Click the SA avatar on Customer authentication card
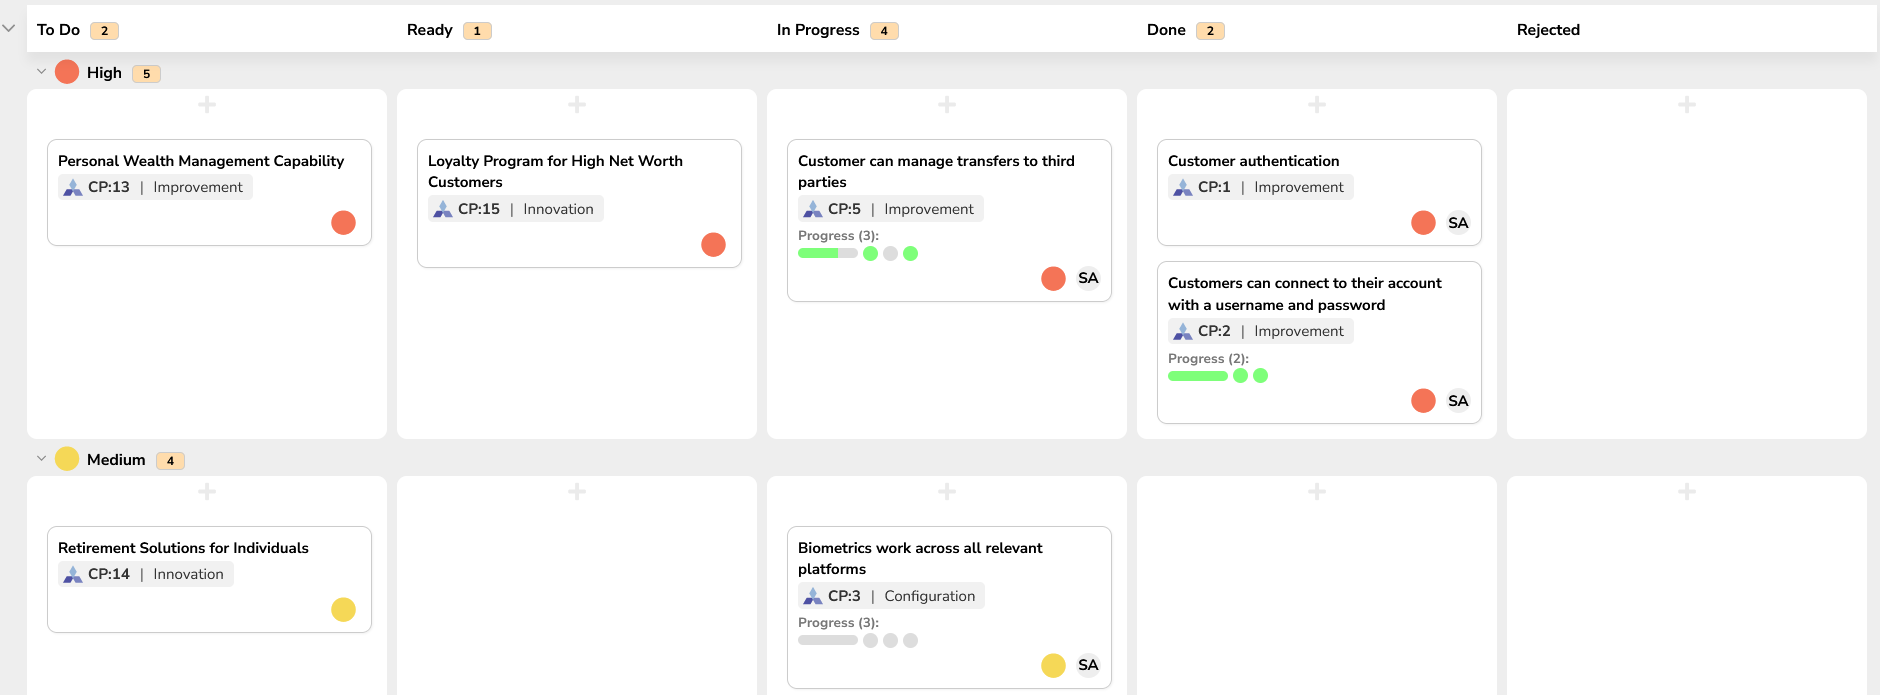Image resolution: width=1880 pixels, height=695 pixels. click(1458, 223)
